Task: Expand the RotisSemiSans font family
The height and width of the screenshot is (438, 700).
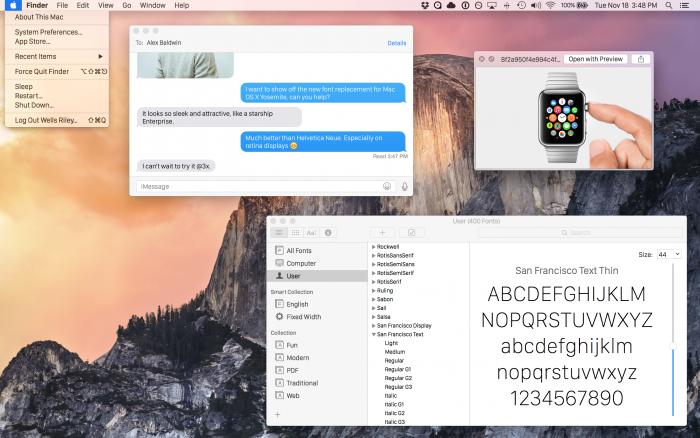Action: pyautogui.click(x=374, y=264)
